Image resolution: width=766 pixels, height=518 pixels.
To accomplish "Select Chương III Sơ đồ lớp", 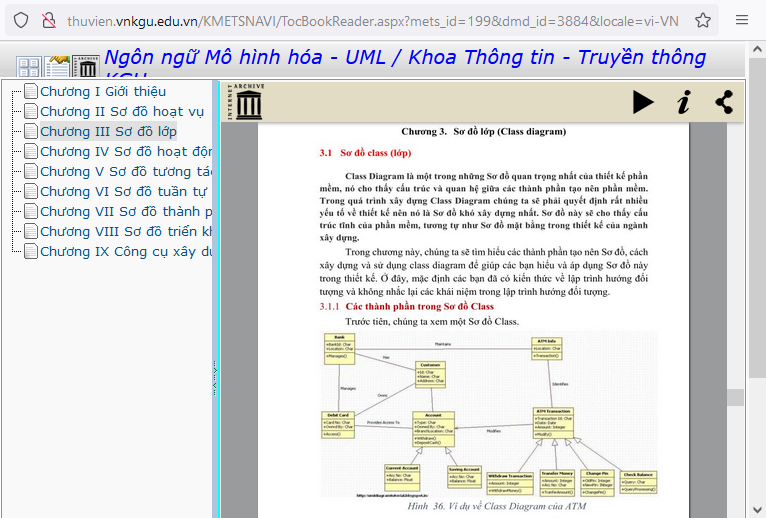I will click(x=108, y=132).
